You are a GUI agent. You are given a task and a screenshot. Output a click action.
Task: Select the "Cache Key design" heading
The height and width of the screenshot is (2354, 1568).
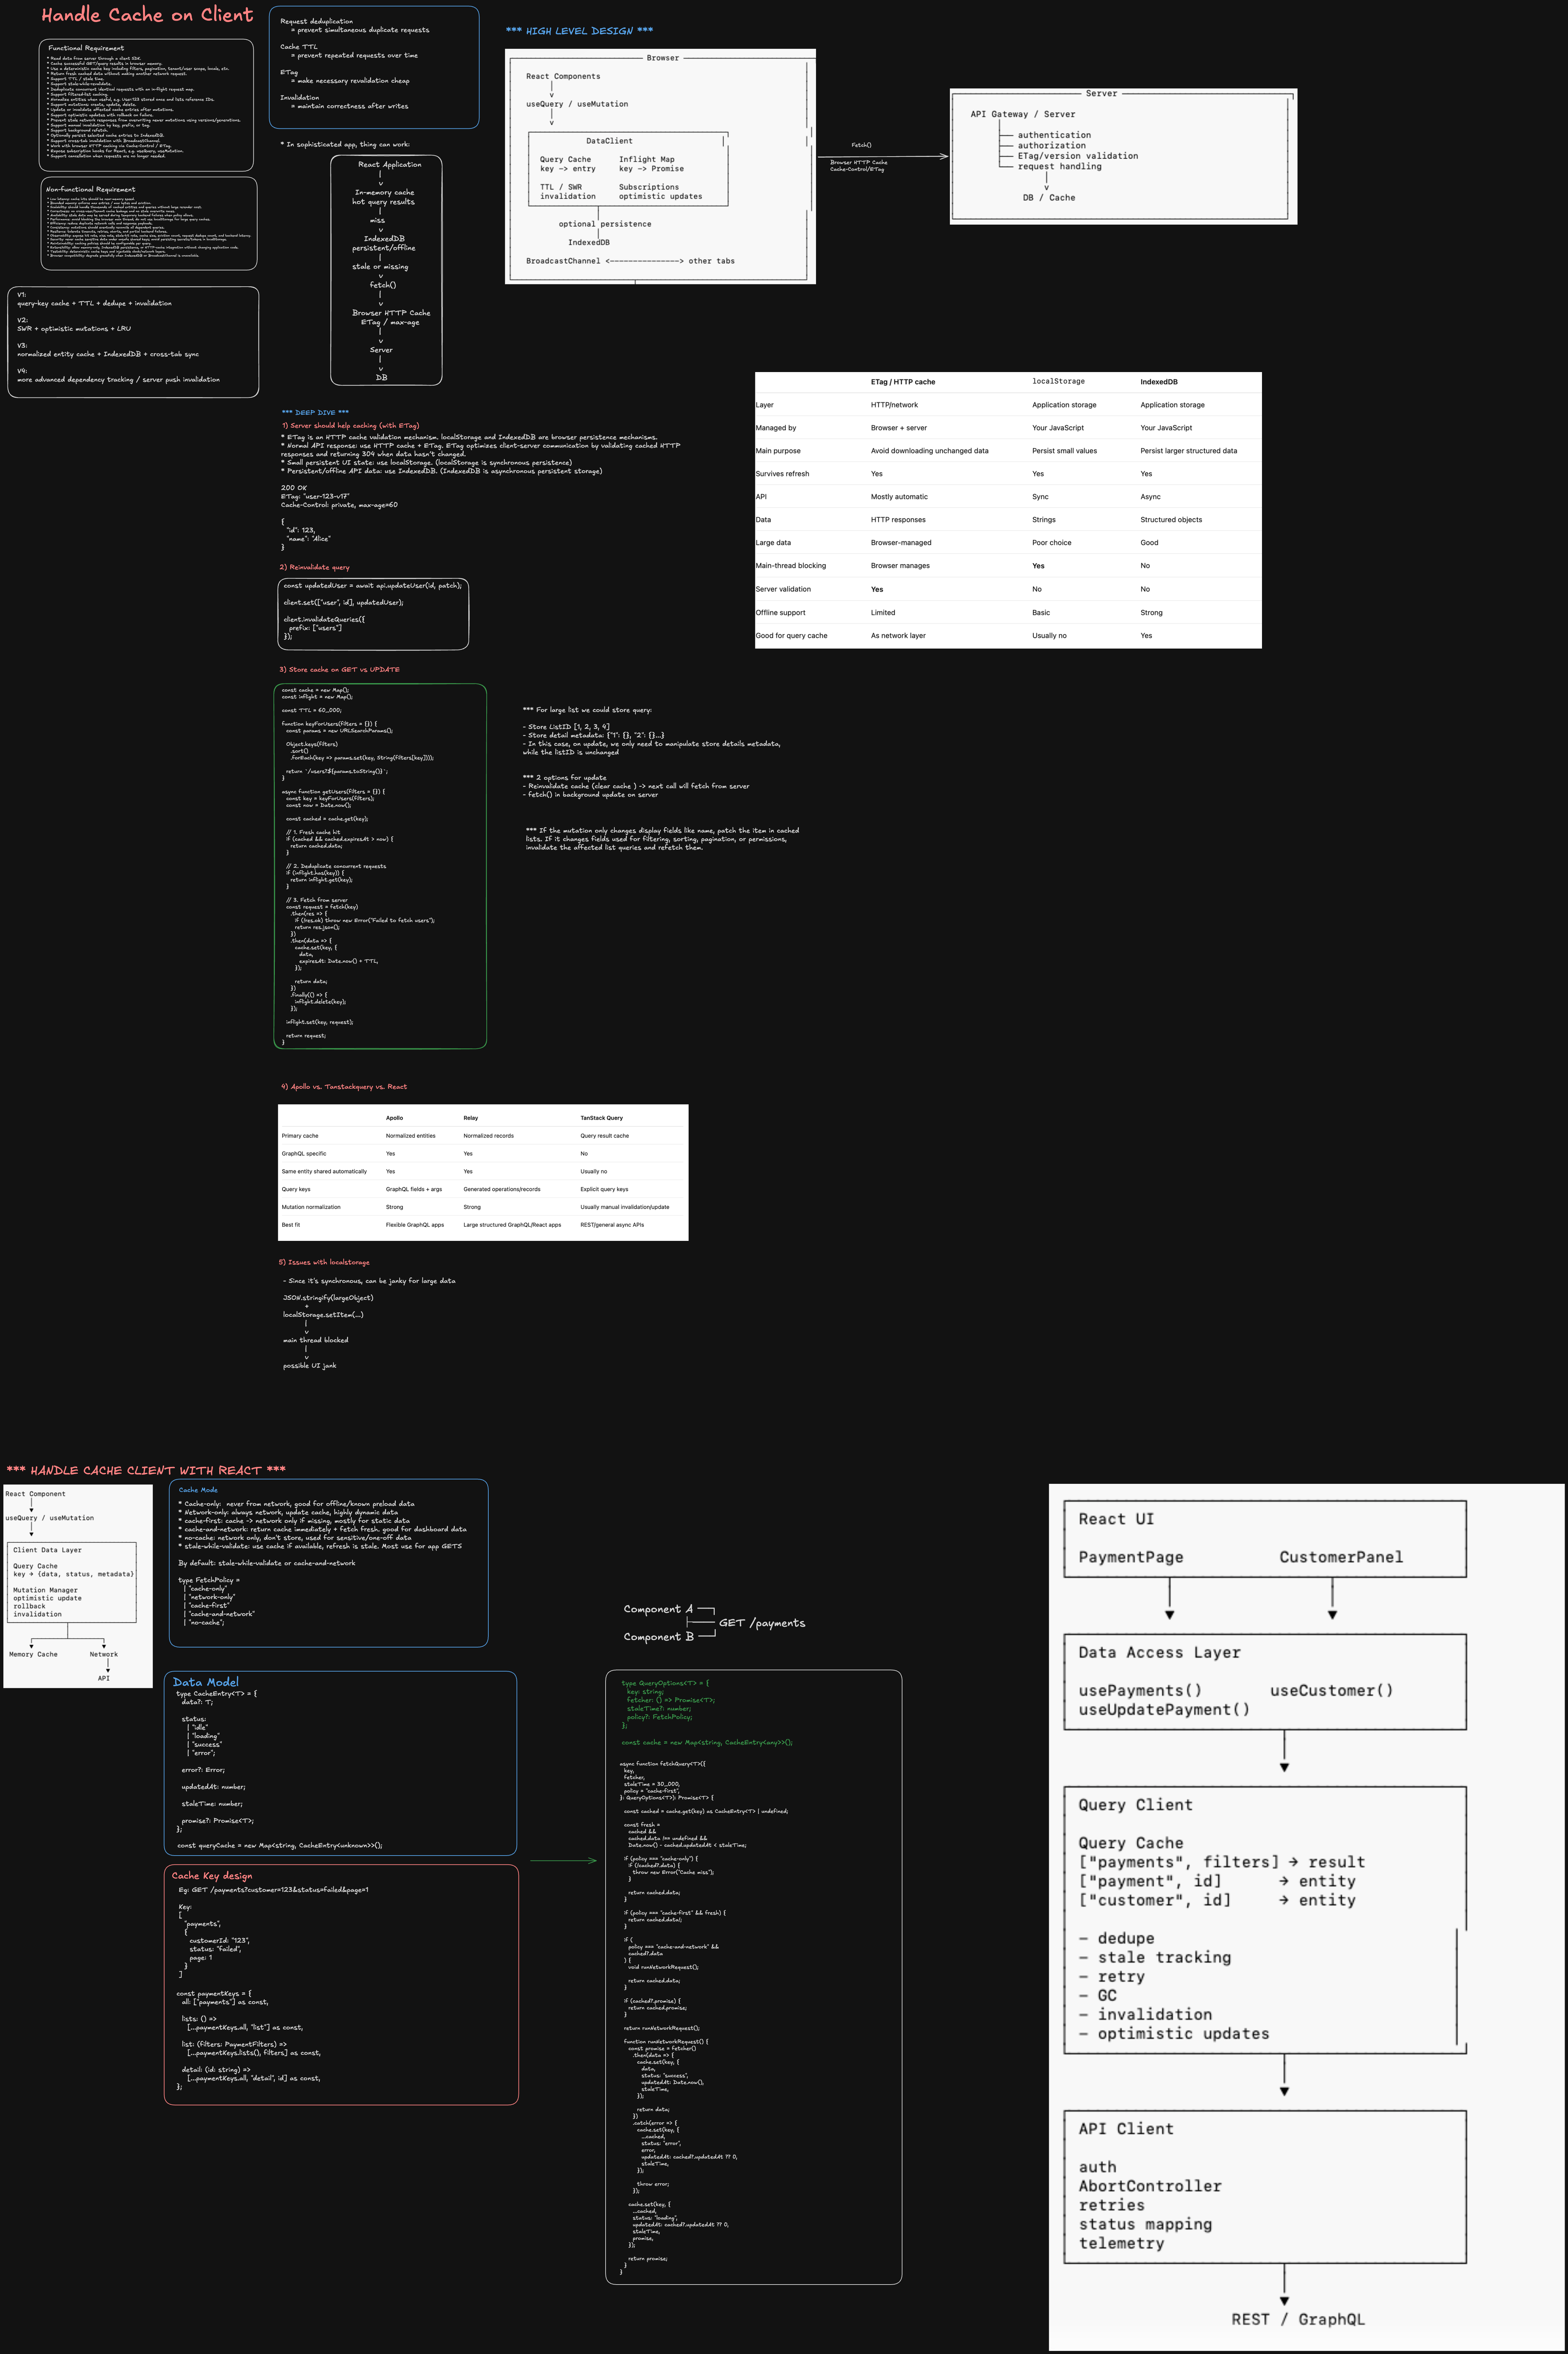(x=212, y=1876)
